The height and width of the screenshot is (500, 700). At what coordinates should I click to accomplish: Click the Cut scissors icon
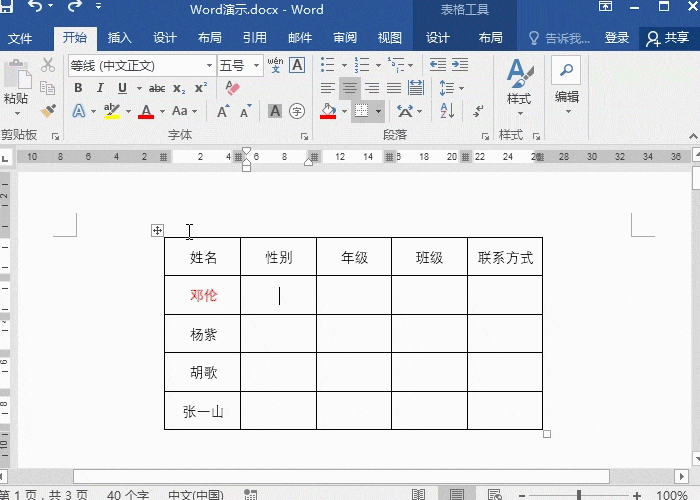[x=47, y=65]
